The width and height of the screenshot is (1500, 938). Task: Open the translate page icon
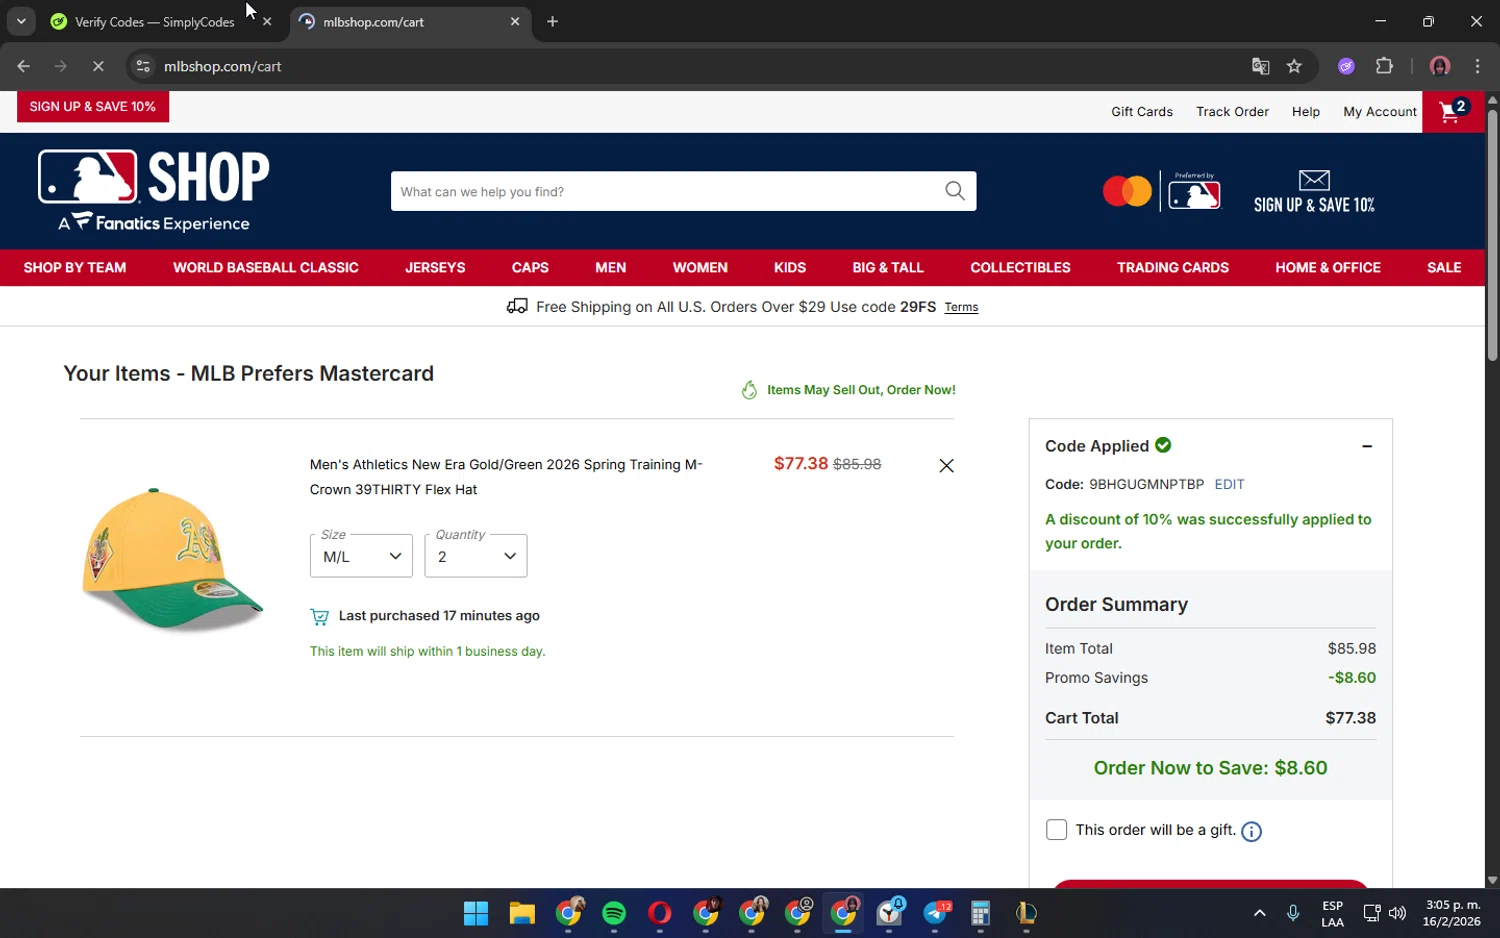[1260, 66]
